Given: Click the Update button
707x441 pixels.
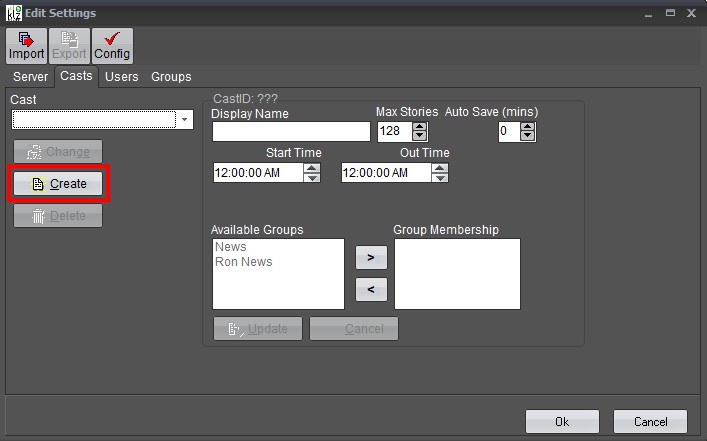Looking at the screenshot, I should point(258,329).
